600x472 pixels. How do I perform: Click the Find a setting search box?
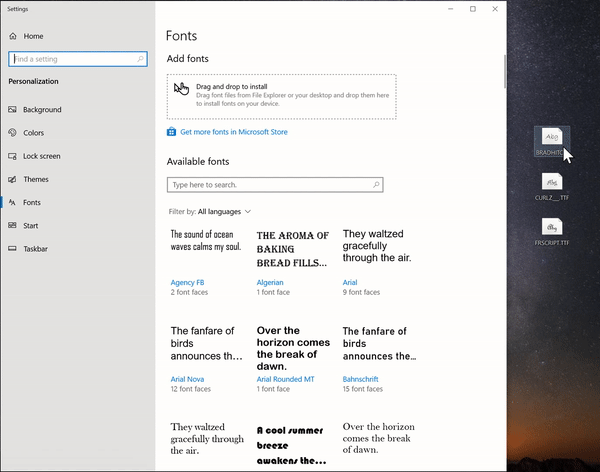pos(76,59)
